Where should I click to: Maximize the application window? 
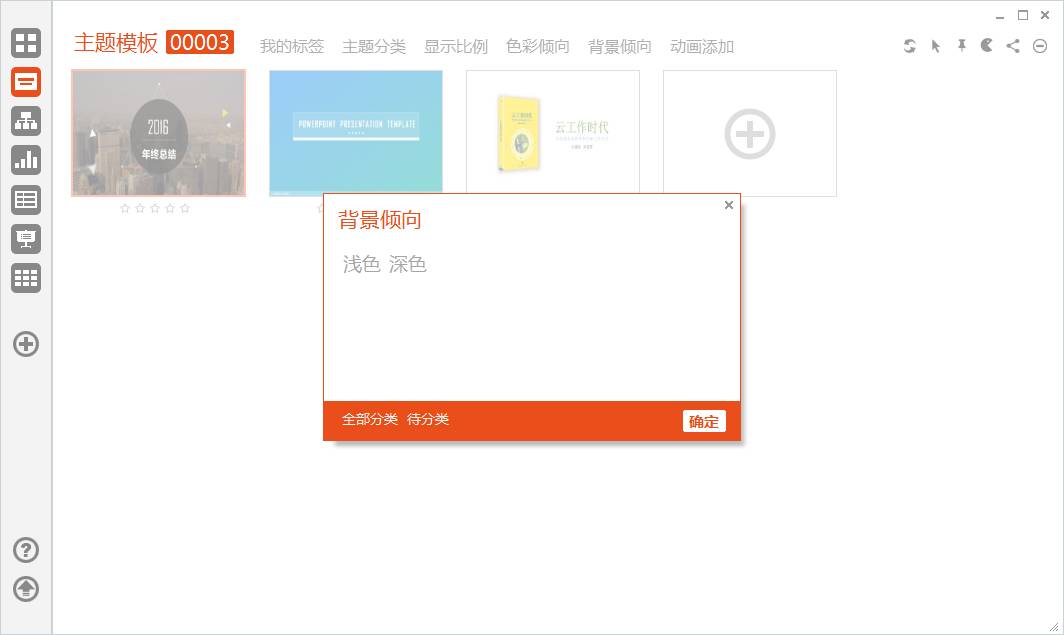click(x=1023, y=15)
